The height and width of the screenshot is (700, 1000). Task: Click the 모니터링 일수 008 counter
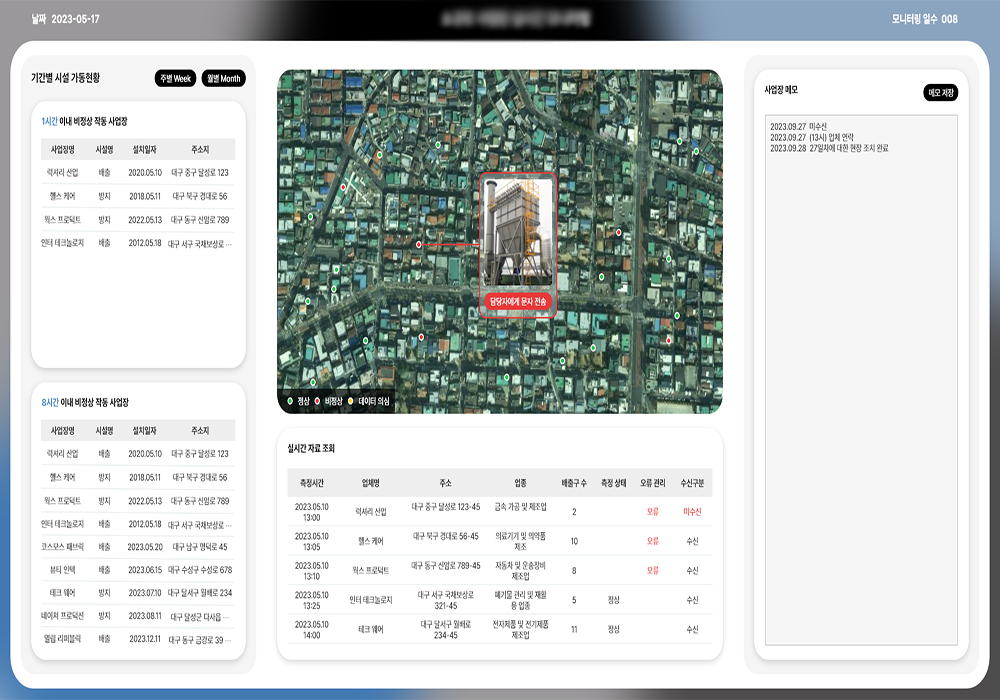924,19
